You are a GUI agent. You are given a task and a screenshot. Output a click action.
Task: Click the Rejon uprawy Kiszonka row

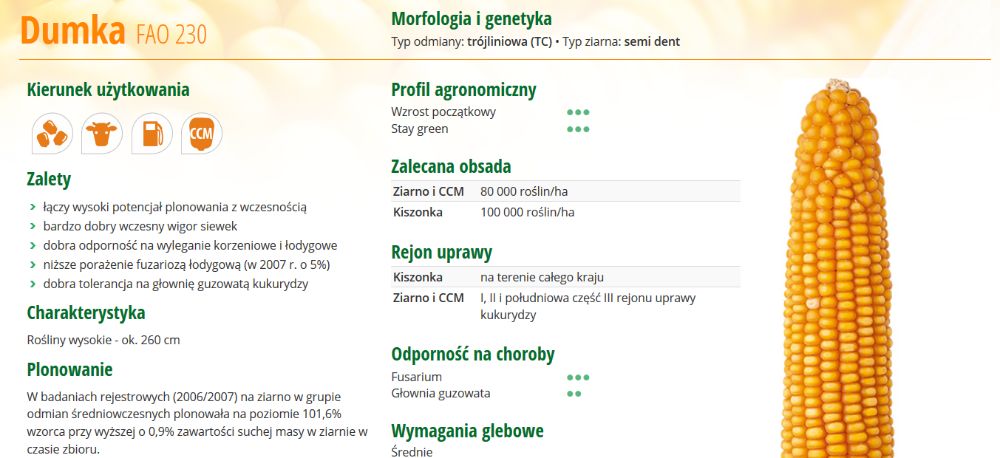(x=566, y=277)
